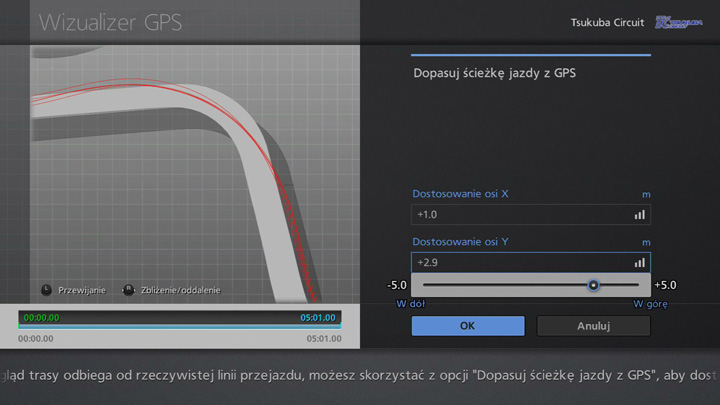Click the Wizualizer GPS title
Screen dimensions: 720x405
[110, 22]
